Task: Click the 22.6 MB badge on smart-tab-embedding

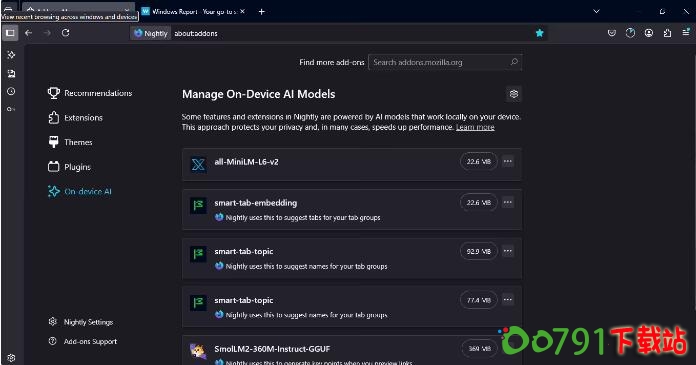Action: 478,202
